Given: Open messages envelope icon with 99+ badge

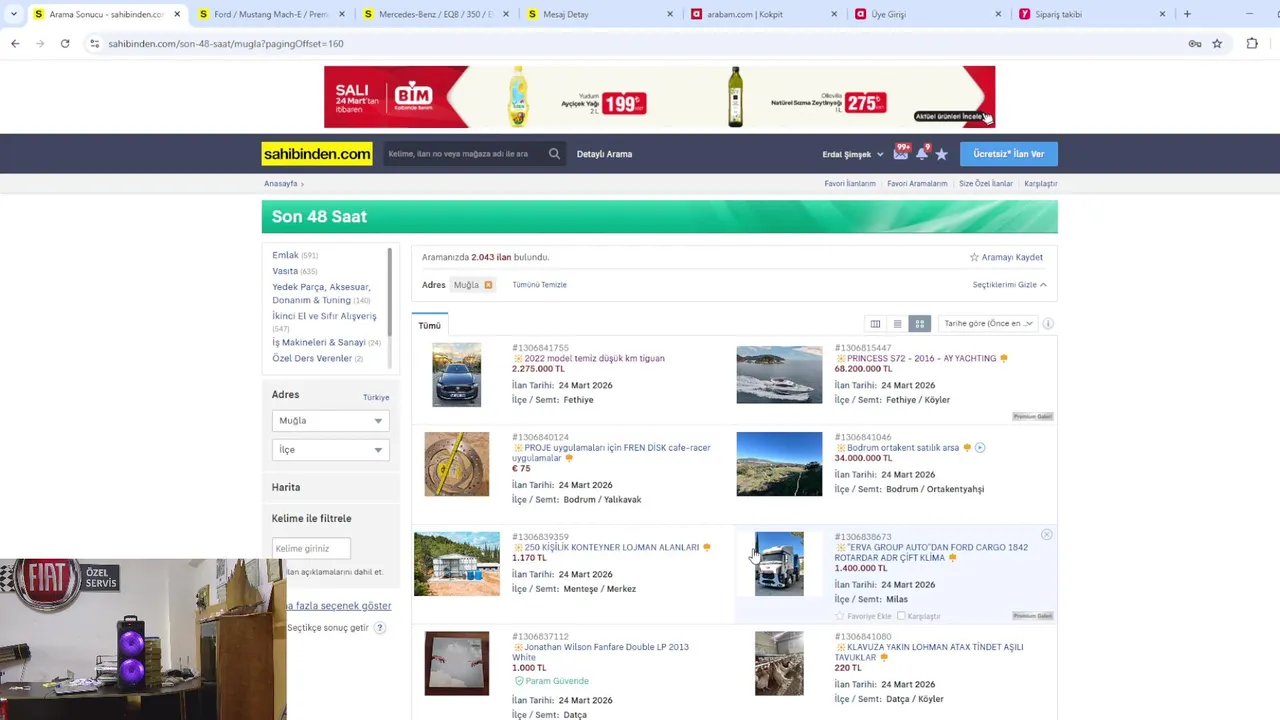Looking at the screenshot, I should point(901,153).
